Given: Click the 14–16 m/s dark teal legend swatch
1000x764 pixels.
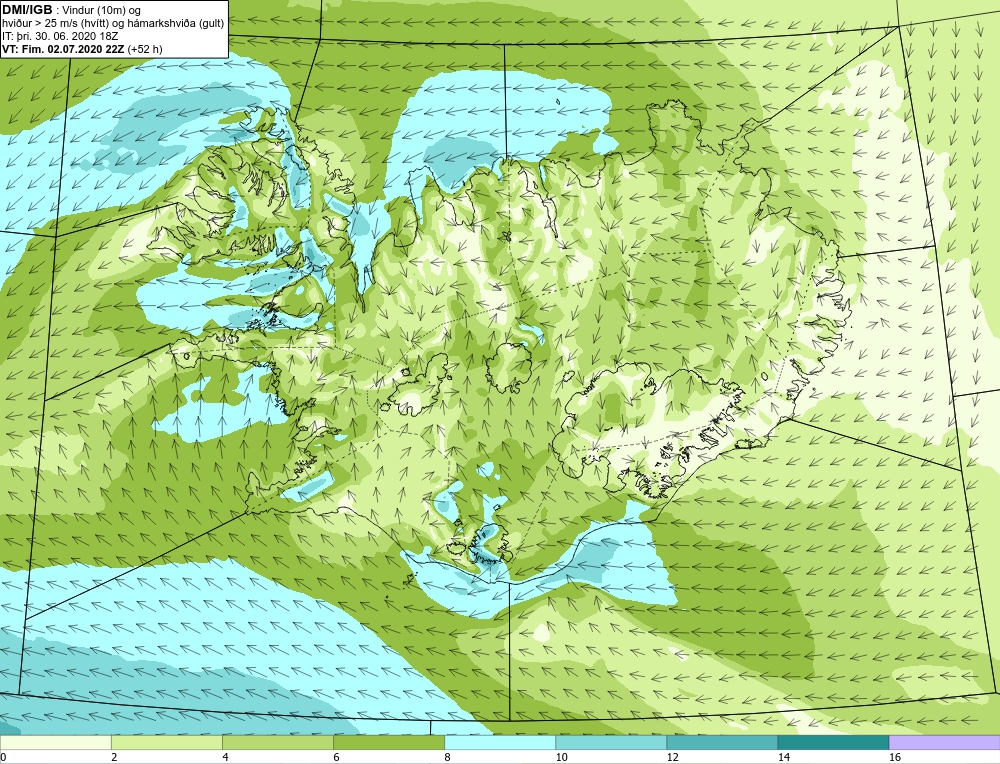Looking at the screenshot, I should (x=833, y=742).
